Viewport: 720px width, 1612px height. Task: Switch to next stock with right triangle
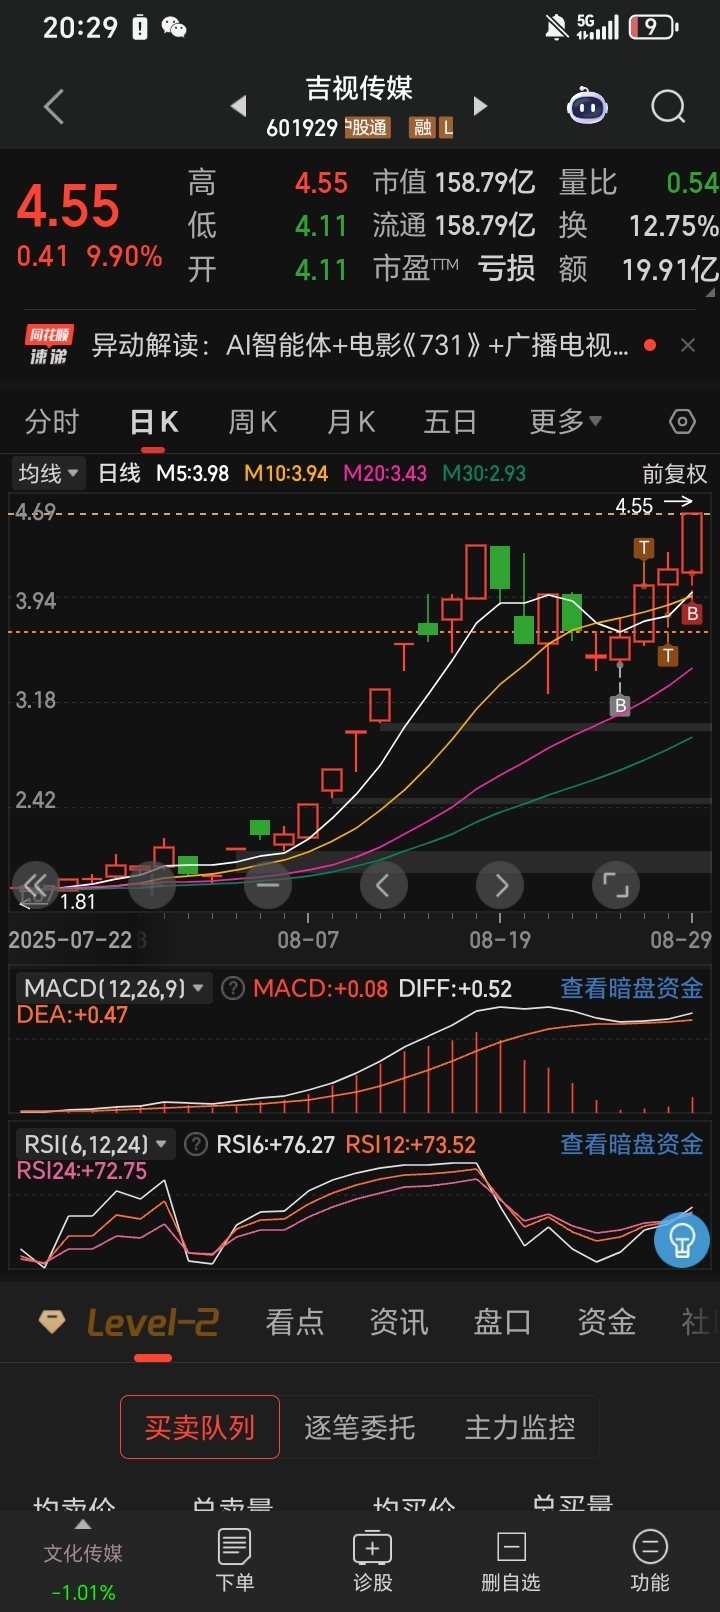point(480,106)
